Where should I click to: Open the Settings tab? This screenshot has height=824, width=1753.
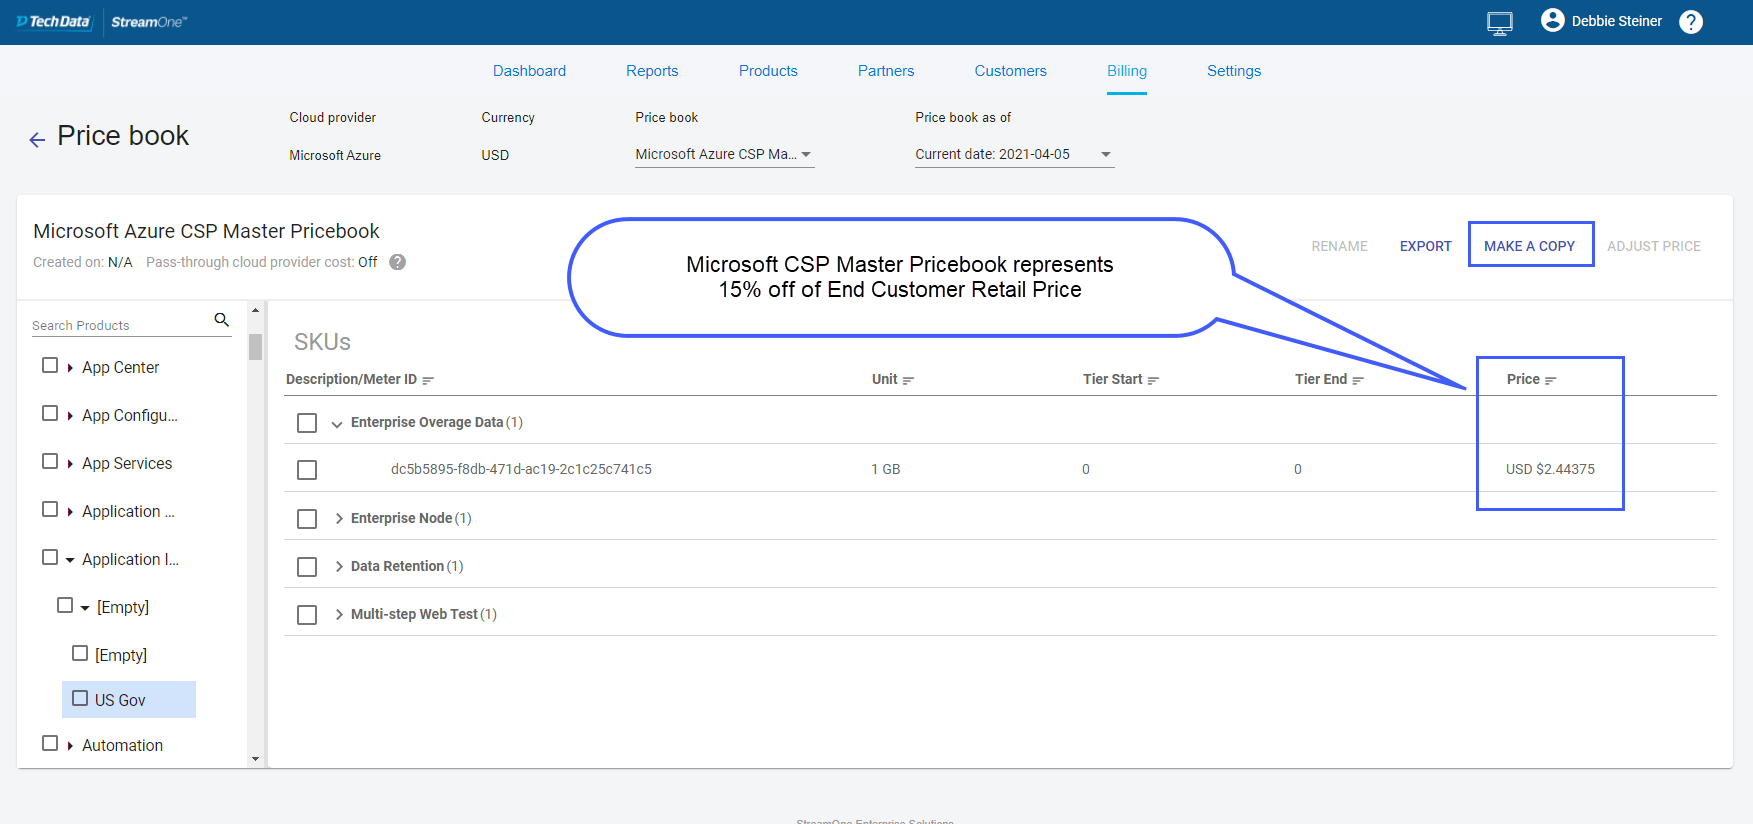point(1234,71)
